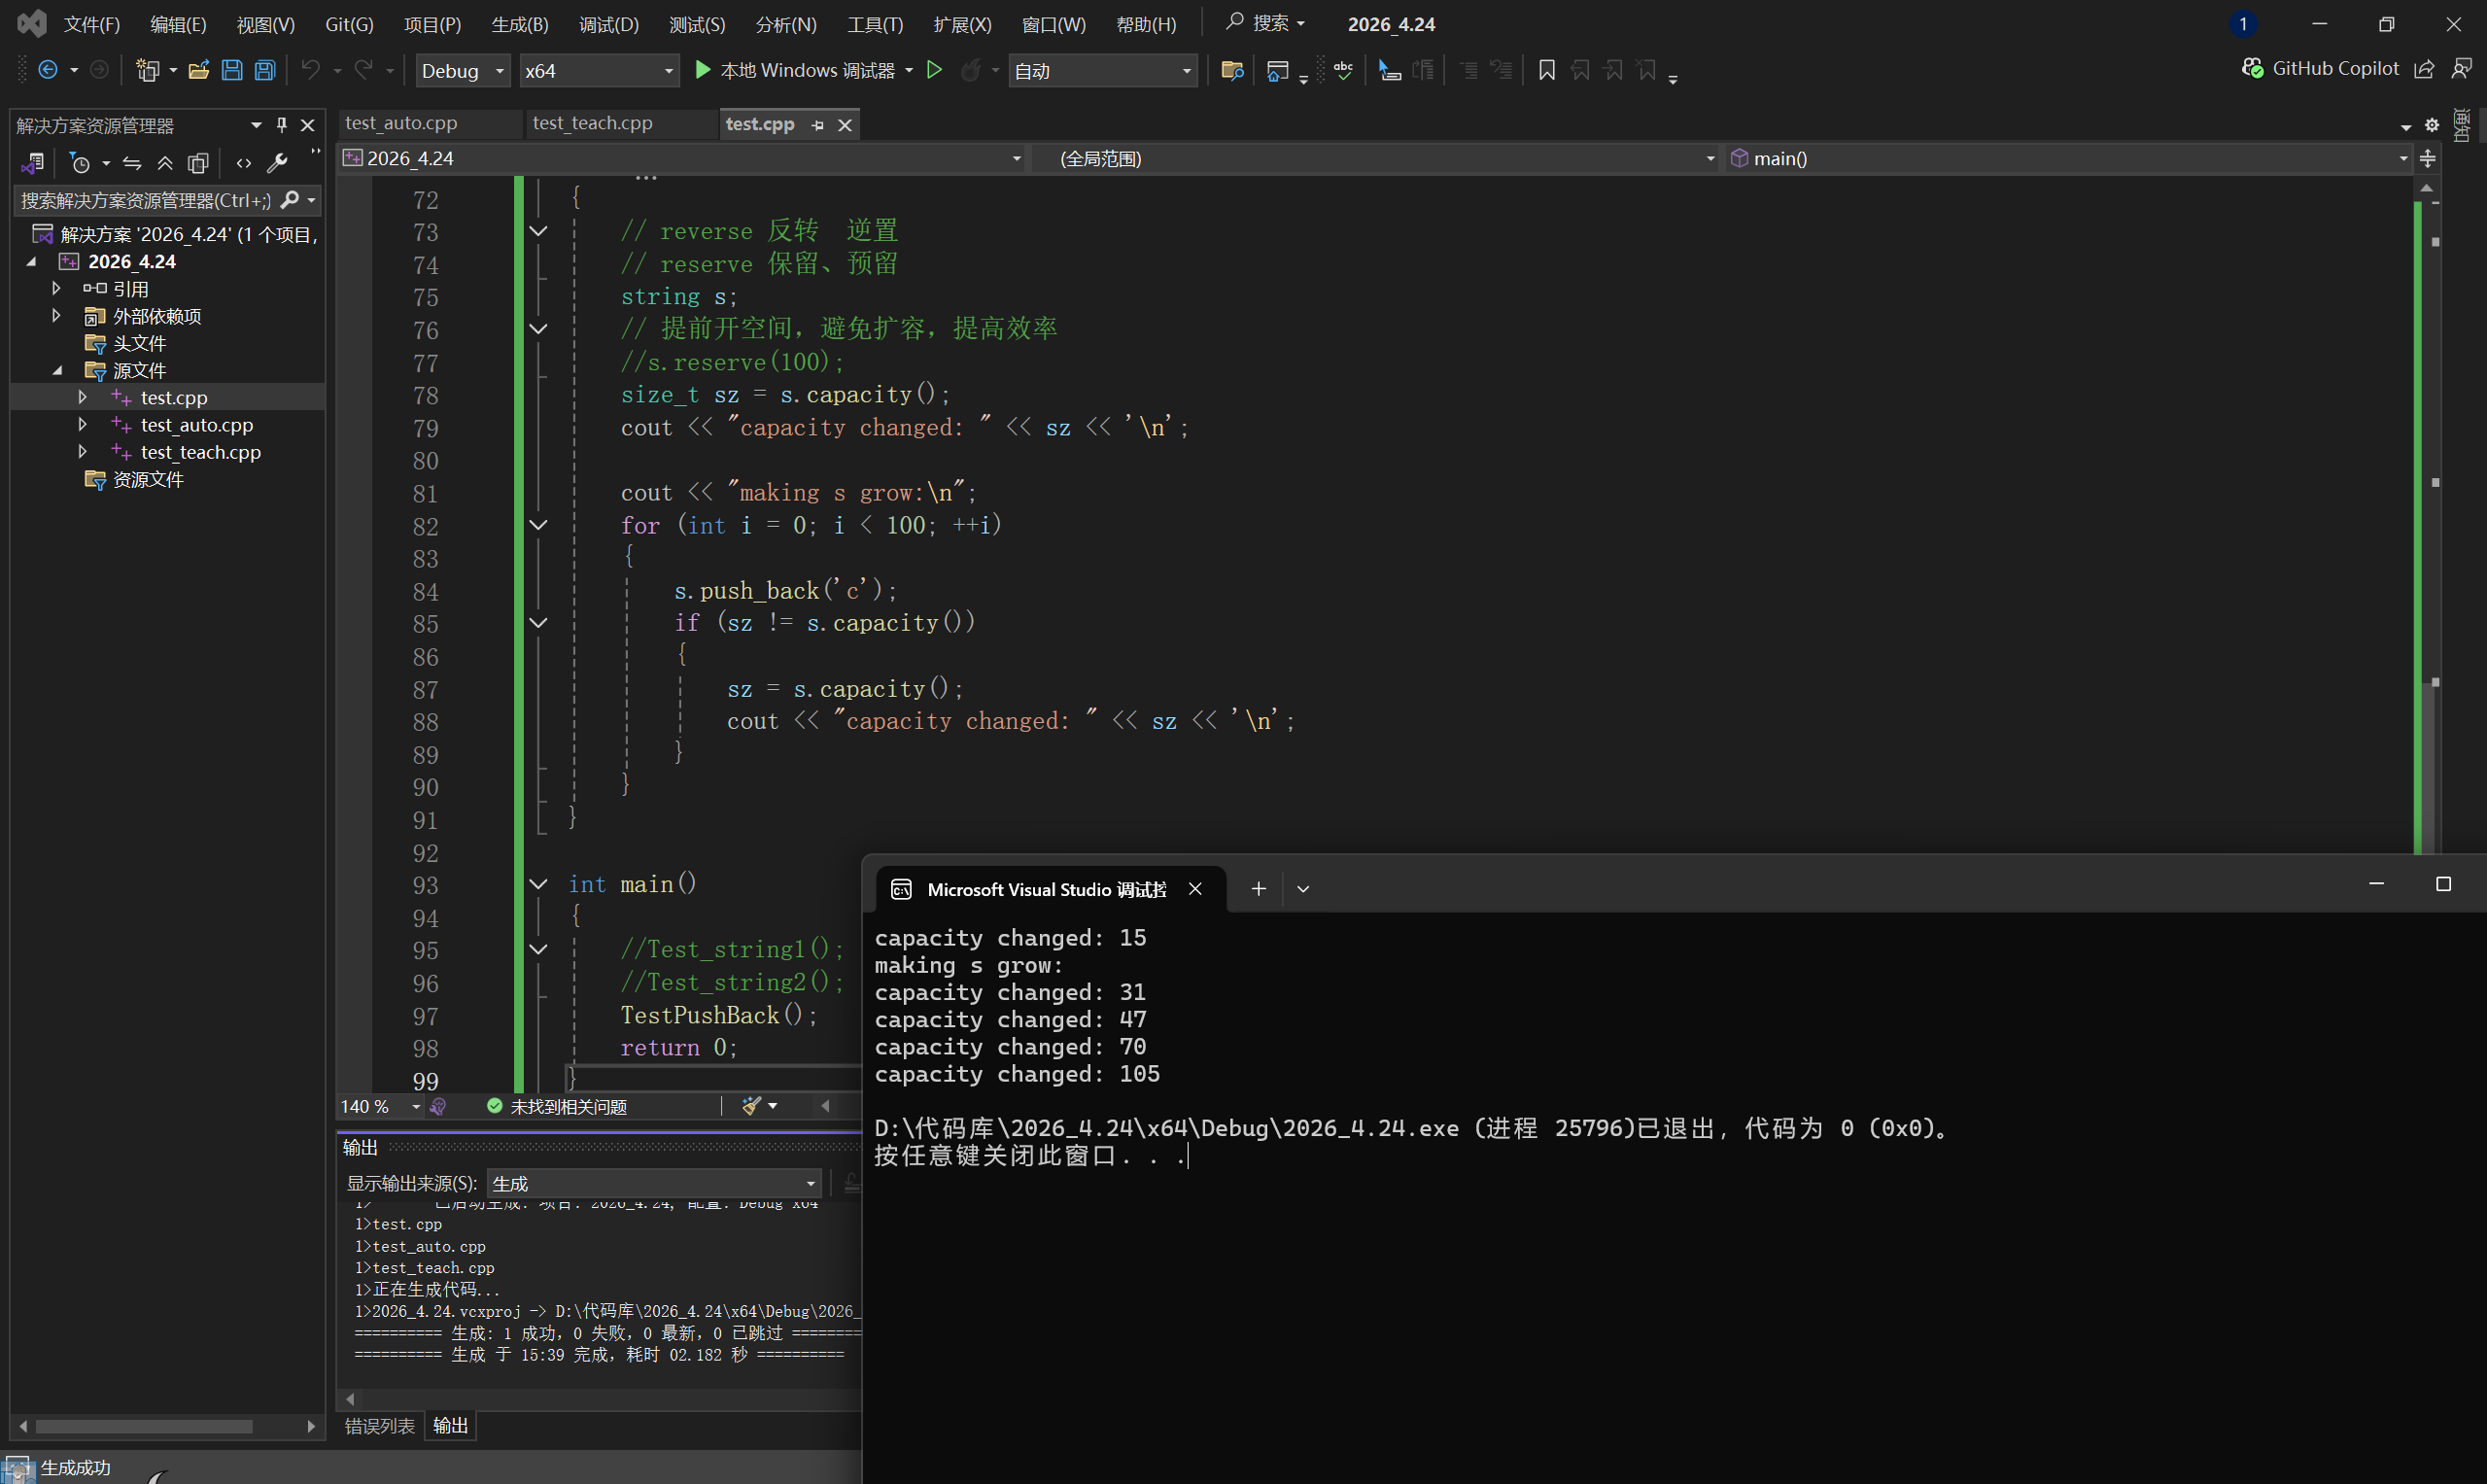
Task: Collapse all in Solution Explorer toolbar
Action: [165, 163]
